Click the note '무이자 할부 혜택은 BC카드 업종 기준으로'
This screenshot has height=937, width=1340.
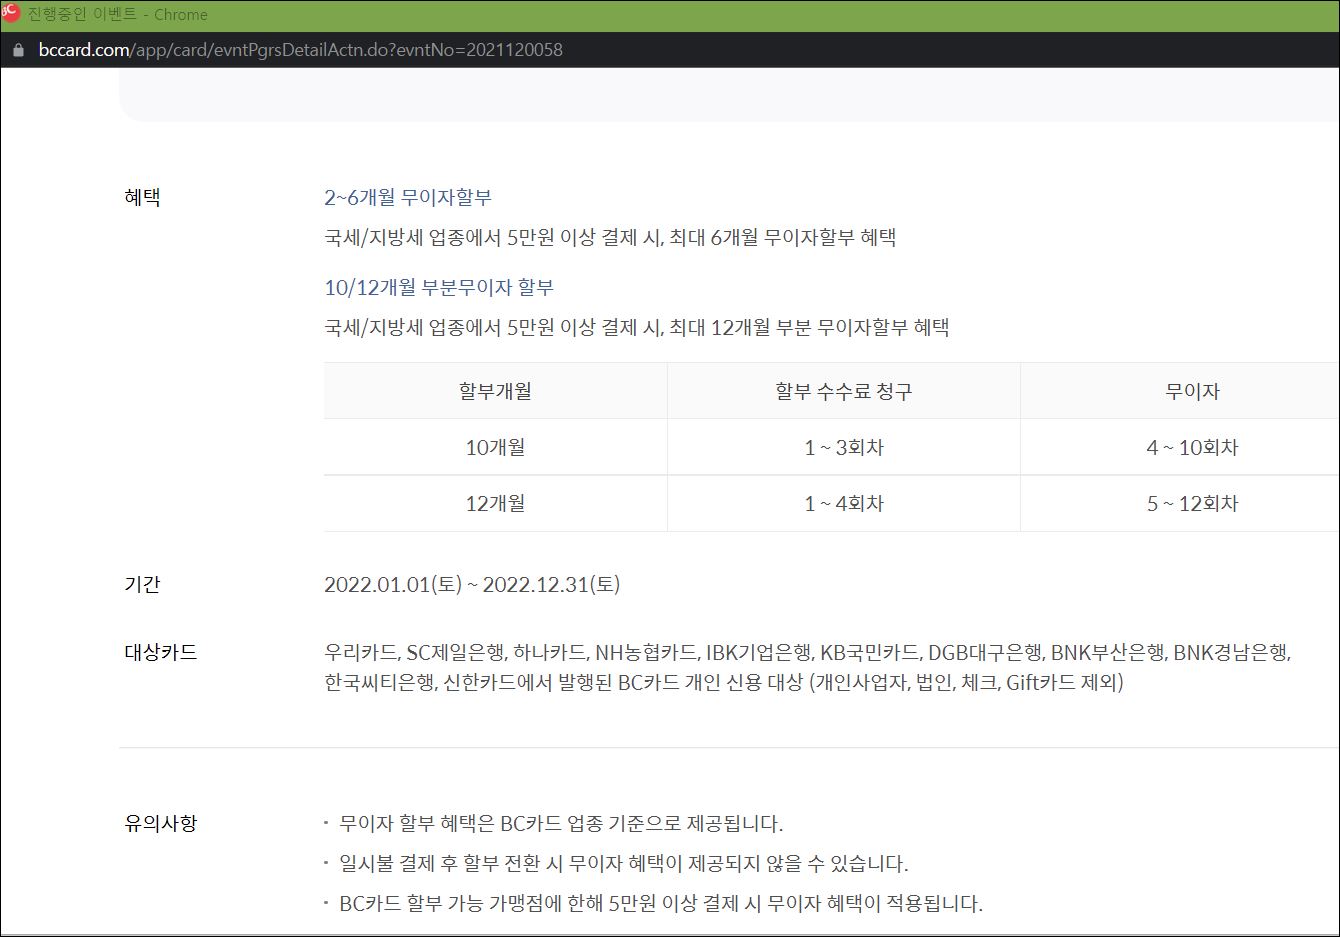[x=561, y=823]
